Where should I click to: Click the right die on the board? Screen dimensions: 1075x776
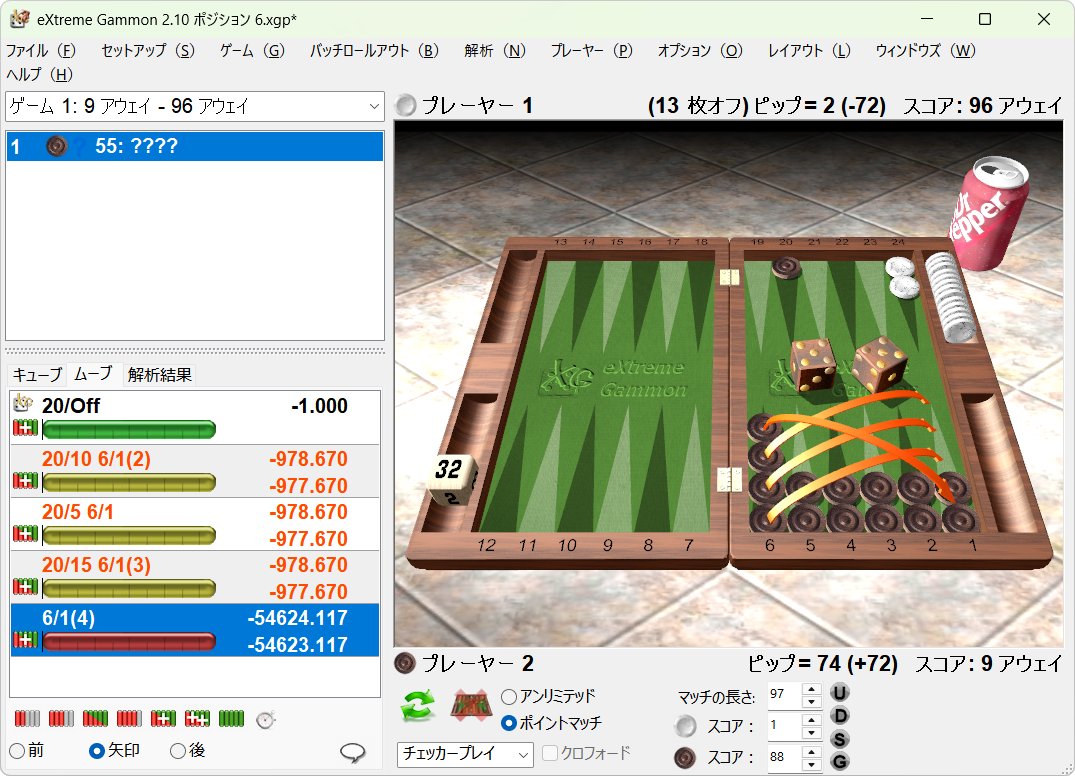pyautogui.click(x=879, y=363)
